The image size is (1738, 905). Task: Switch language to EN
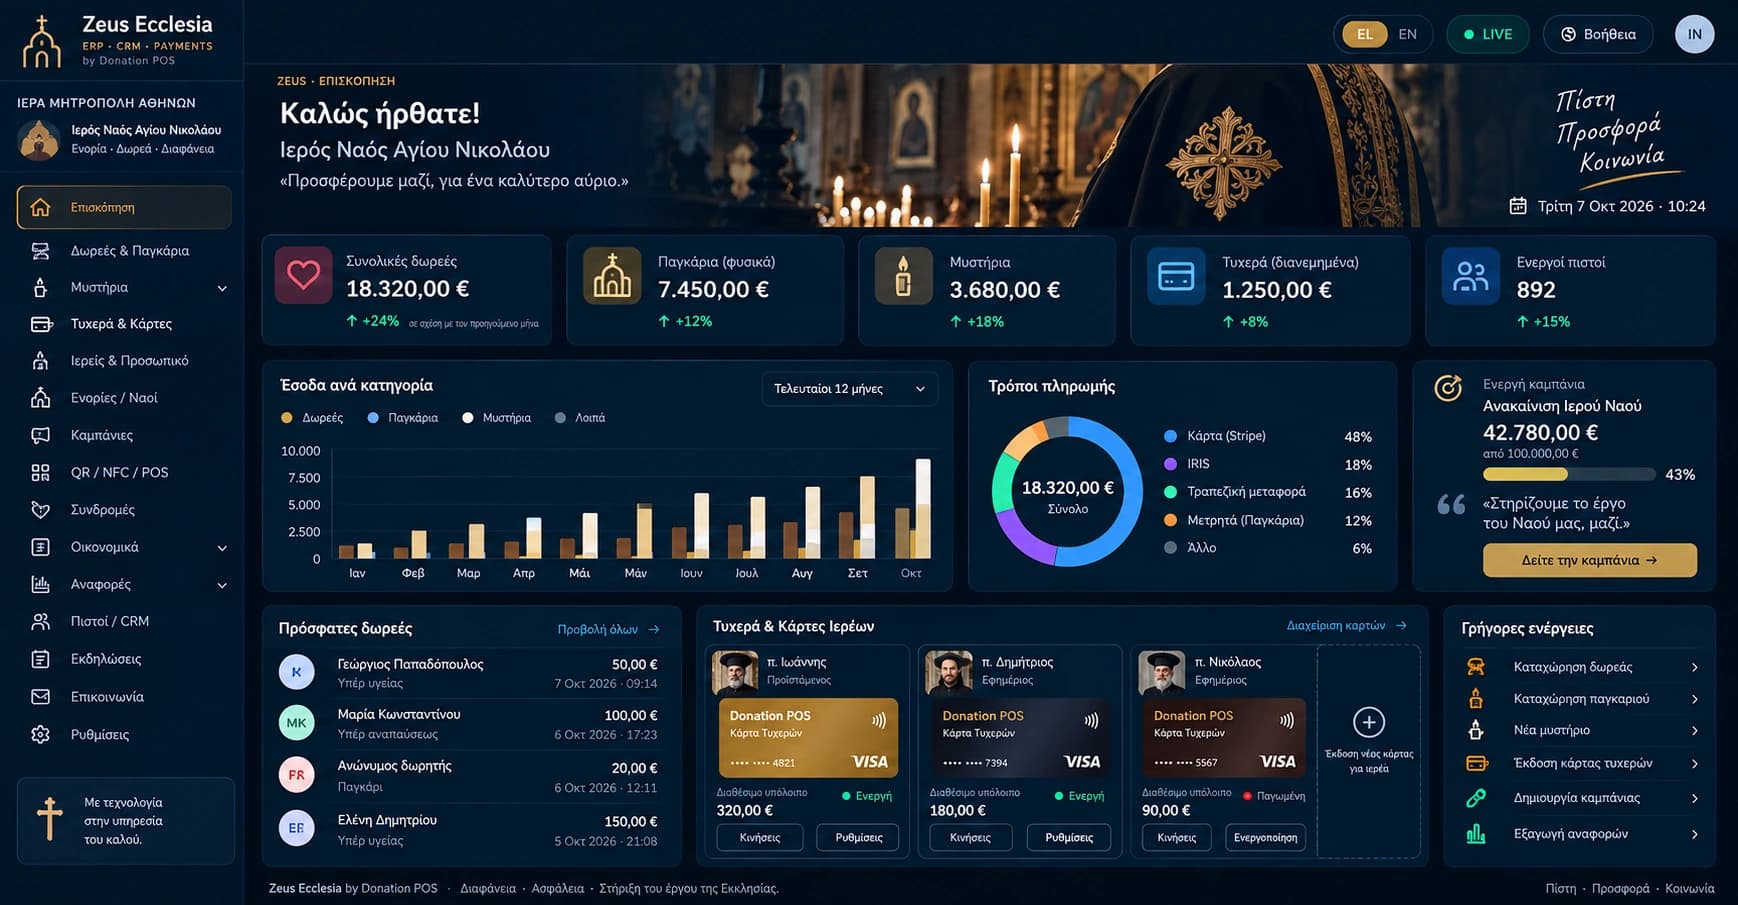1407,34
